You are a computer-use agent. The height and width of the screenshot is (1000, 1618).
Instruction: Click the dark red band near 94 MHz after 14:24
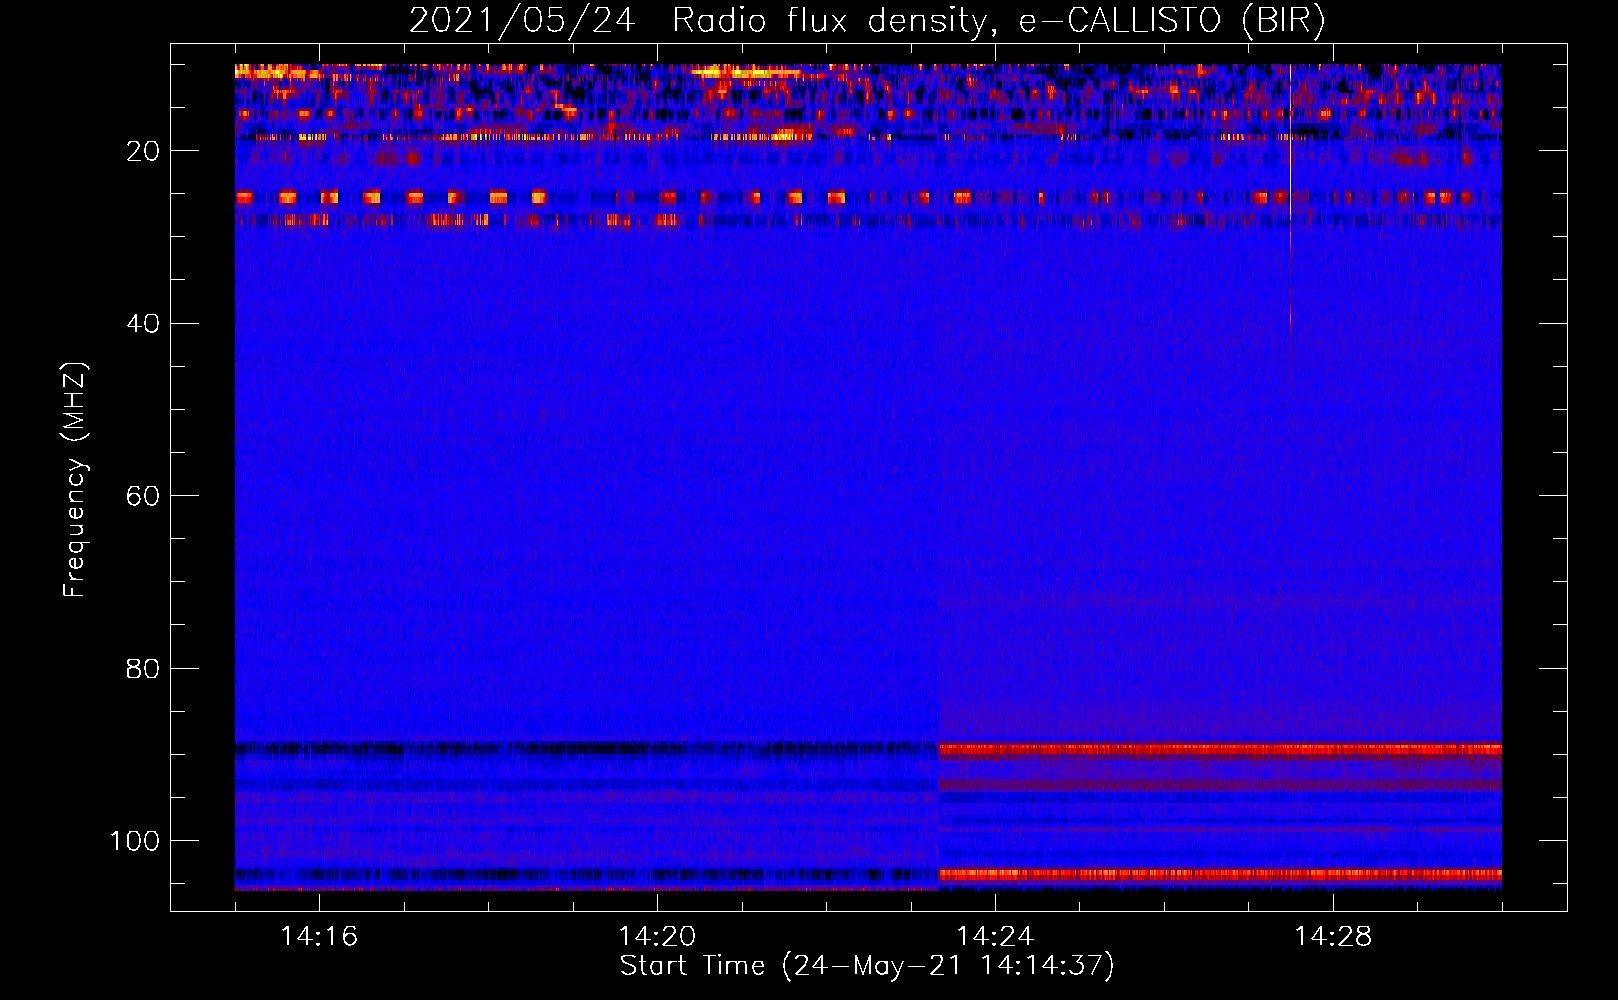1220,786
